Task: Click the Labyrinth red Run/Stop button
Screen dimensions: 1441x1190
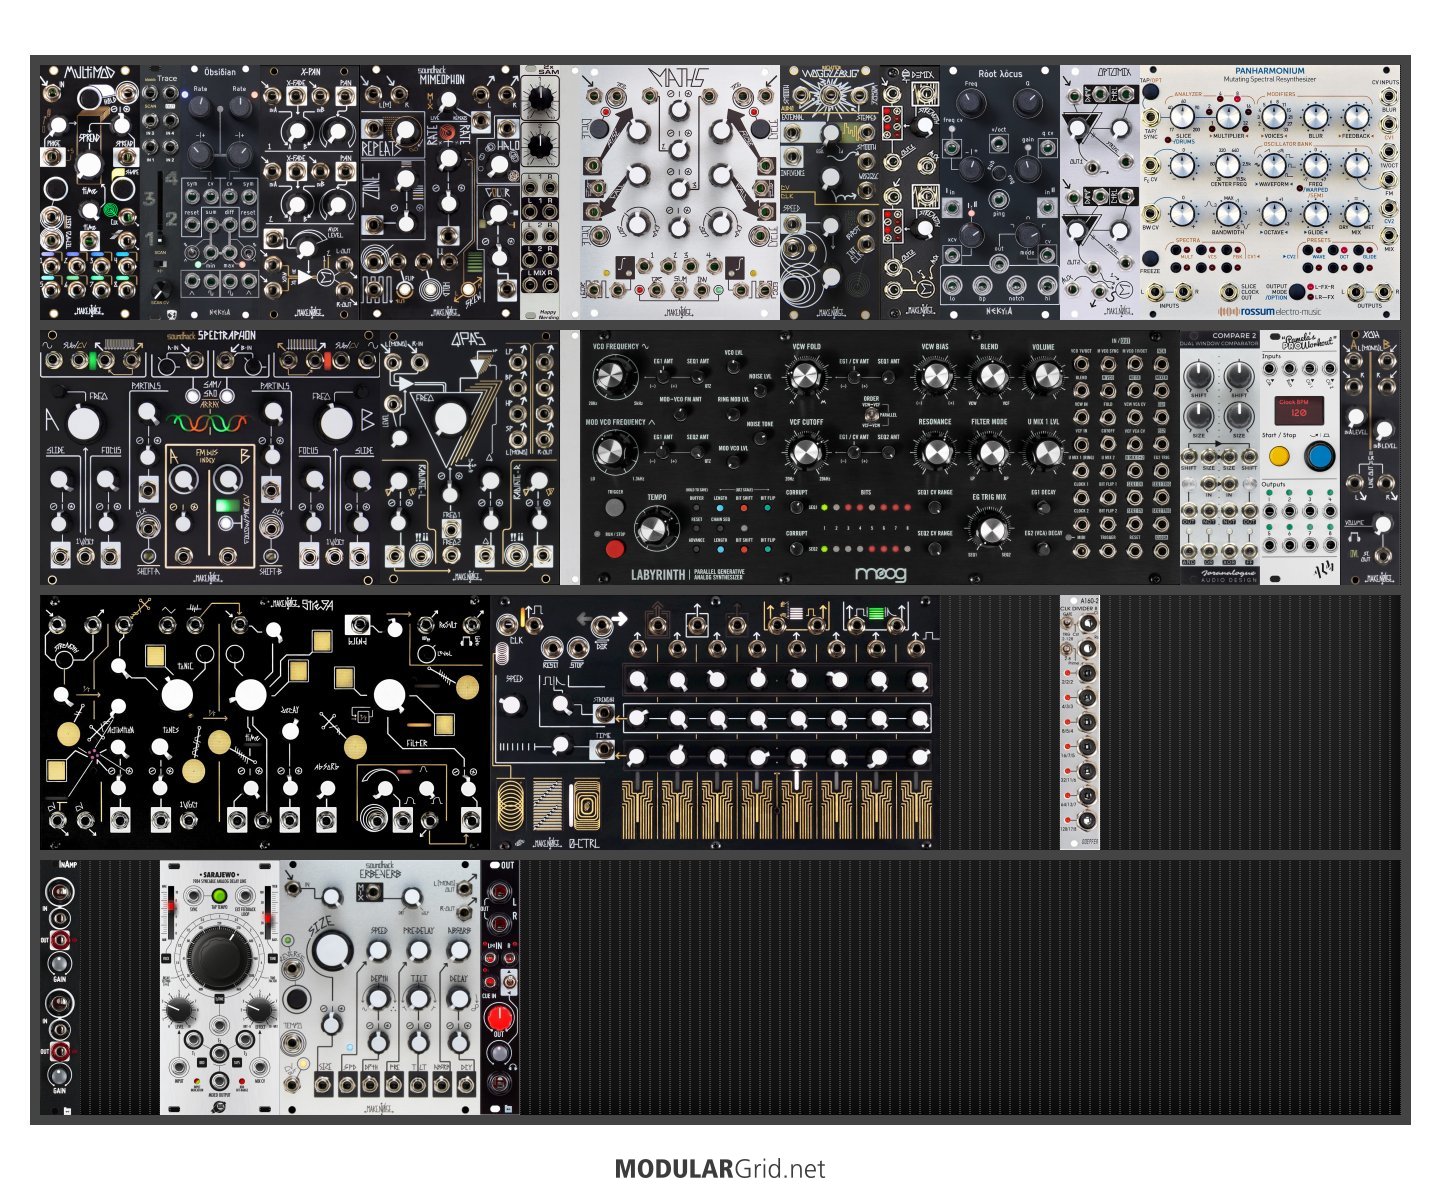Action: tap(615, 549)
